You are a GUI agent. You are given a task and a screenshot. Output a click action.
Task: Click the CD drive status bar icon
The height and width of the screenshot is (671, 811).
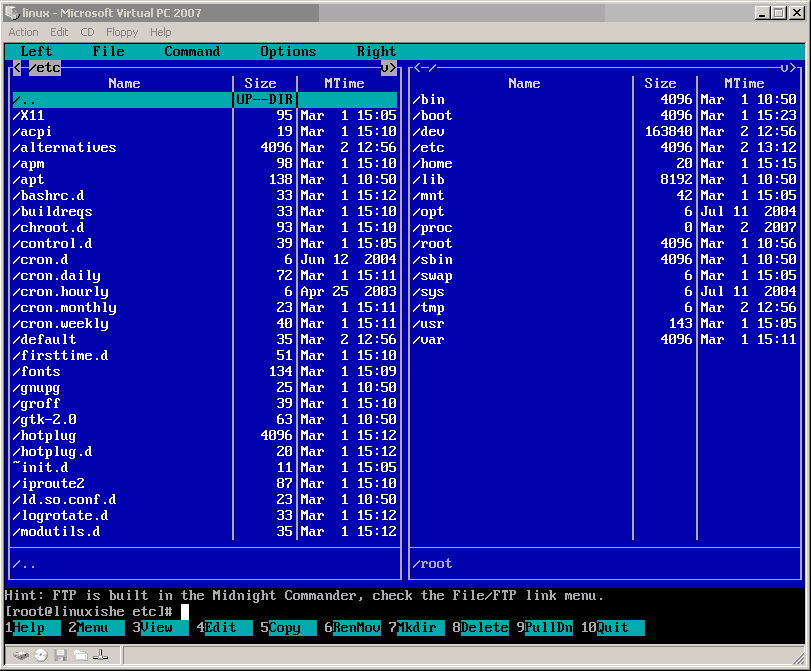(41, 655)
